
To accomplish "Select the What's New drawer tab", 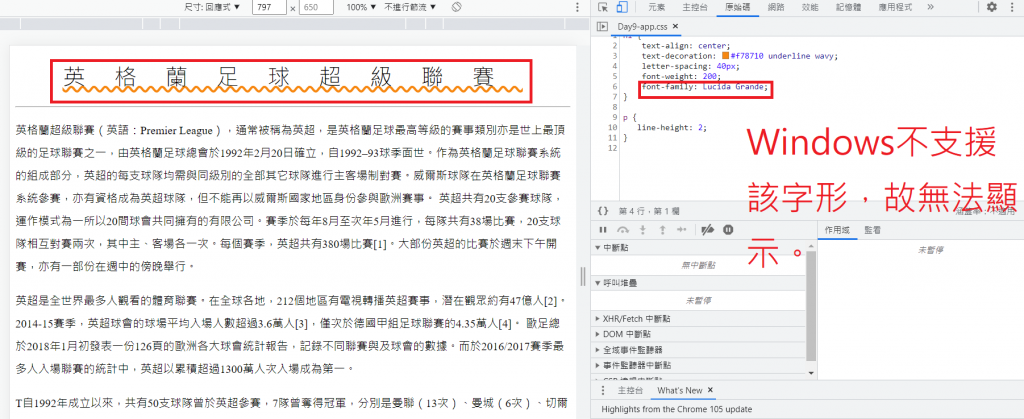I will pyautogui.click(x=679, y=390).
